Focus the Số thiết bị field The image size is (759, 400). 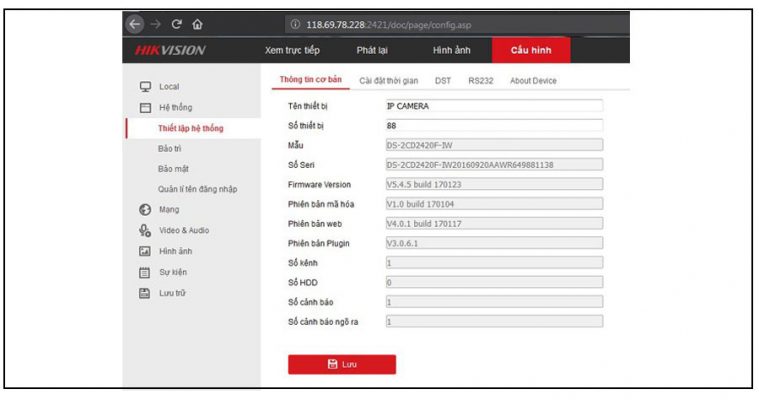coord(493,126)
